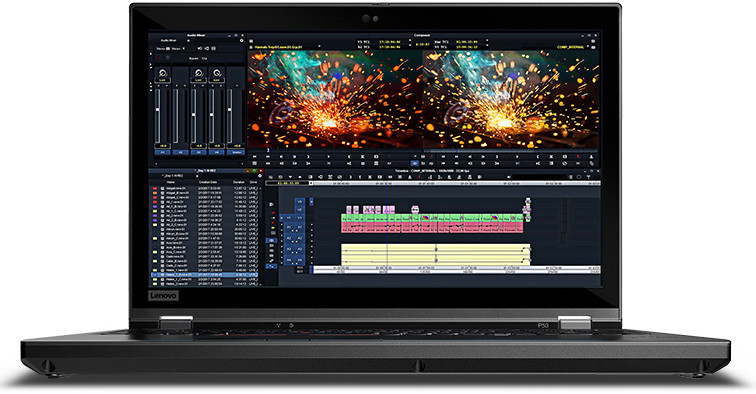
Task: Click the Audio Mixer settings gear icon
Action: [242, 41]
